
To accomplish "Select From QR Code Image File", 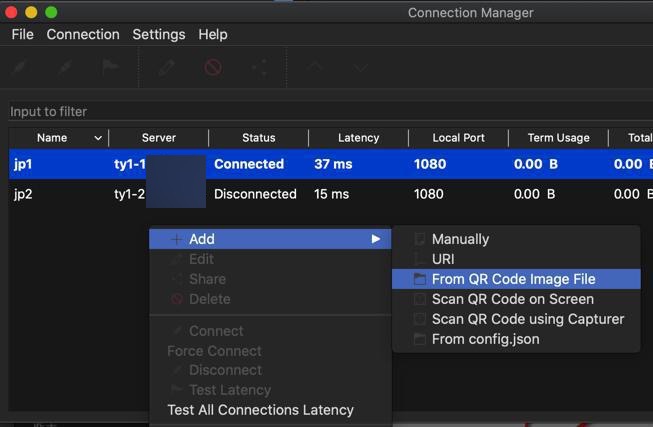I will (516, 279).
